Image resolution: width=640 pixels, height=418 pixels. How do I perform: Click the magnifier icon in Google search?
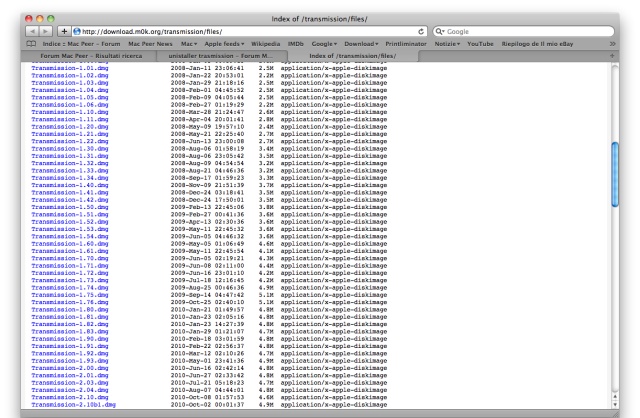pyautogui.click(x=440, y=31)
